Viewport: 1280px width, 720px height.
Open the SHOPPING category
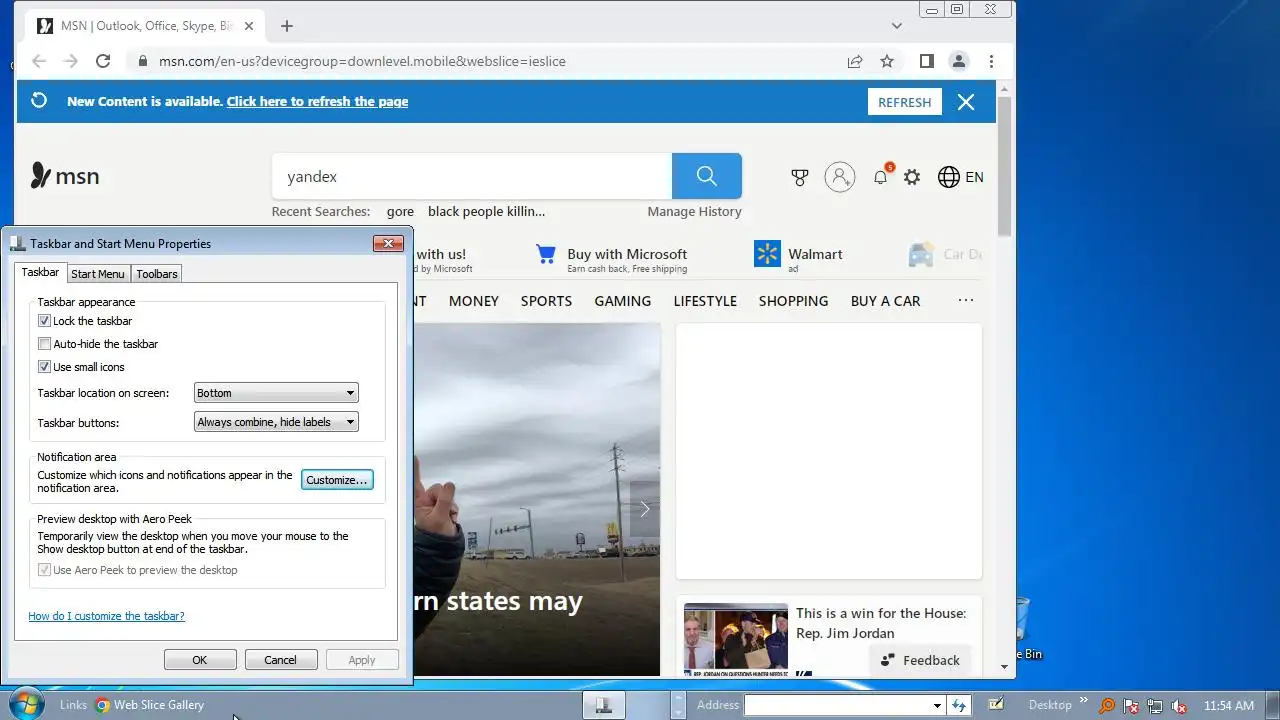pos(793,301)
